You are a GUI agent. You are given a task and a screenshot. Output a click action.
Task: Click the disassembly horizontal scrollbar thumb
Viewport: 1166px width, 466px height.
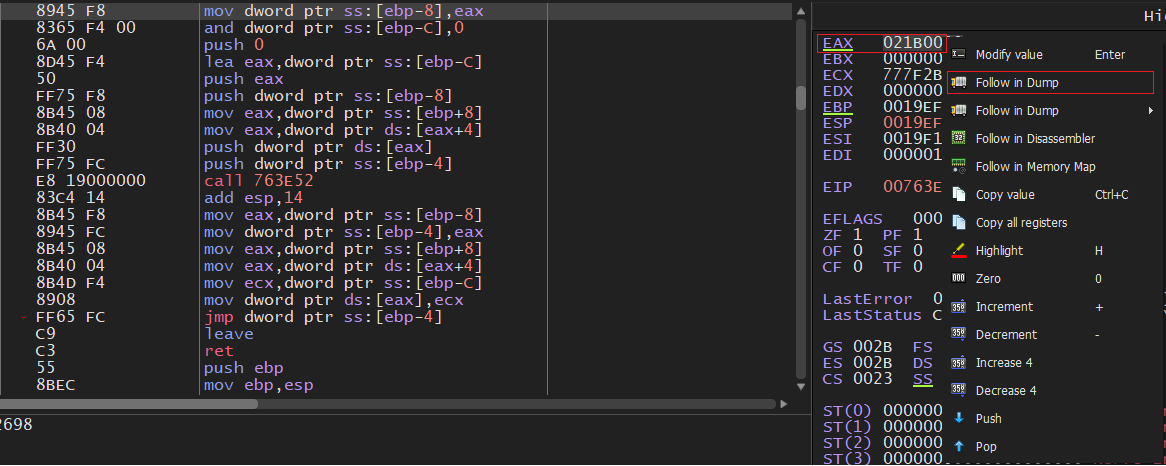pos(129,404)
